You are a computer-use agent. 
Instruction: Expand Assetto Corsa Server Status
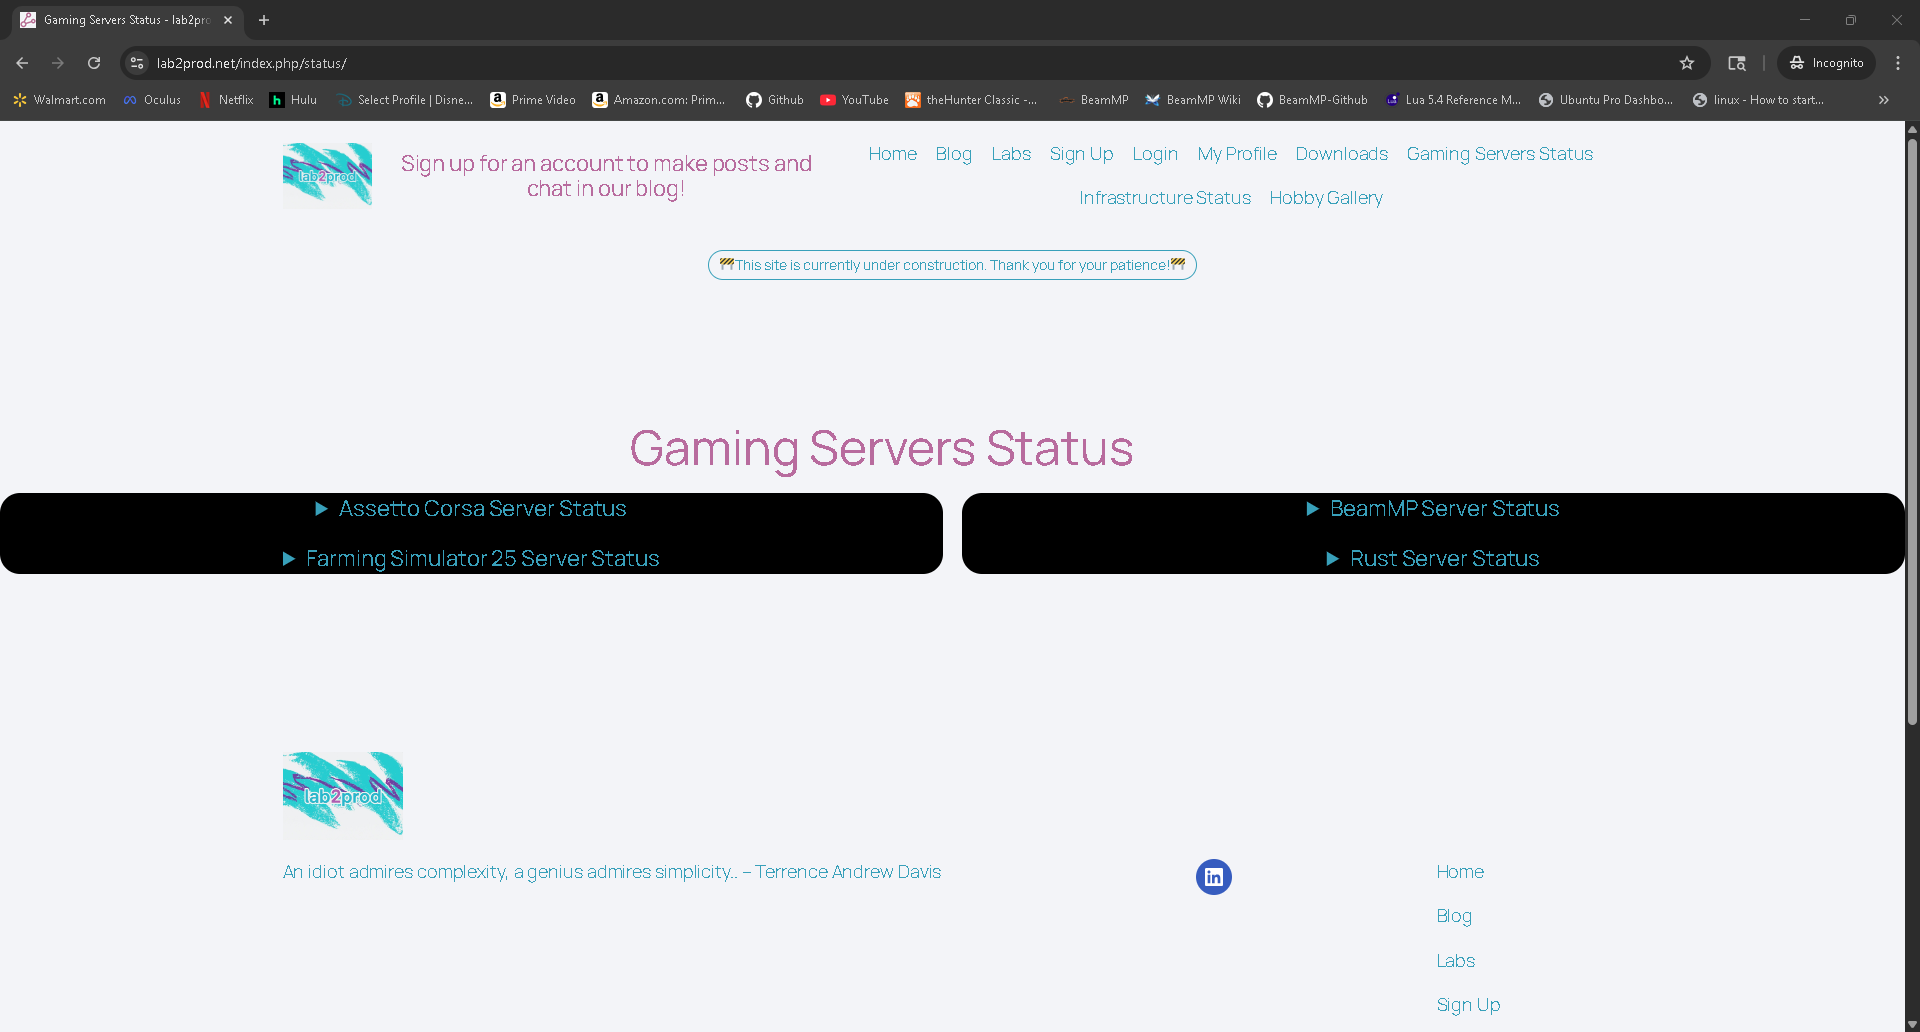471,509
